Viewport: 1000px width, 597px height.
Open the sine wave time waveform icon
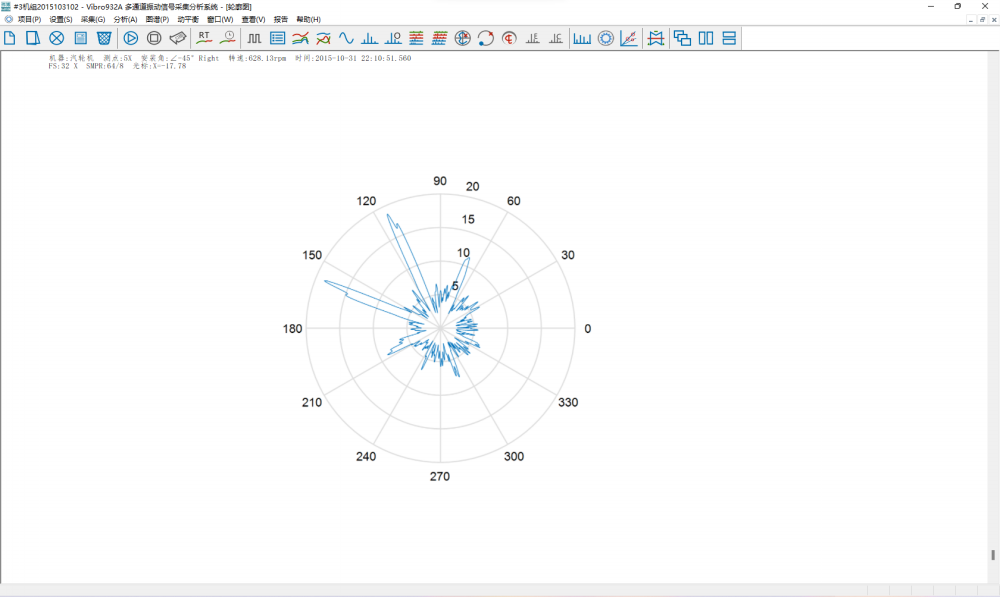(346, 38)
